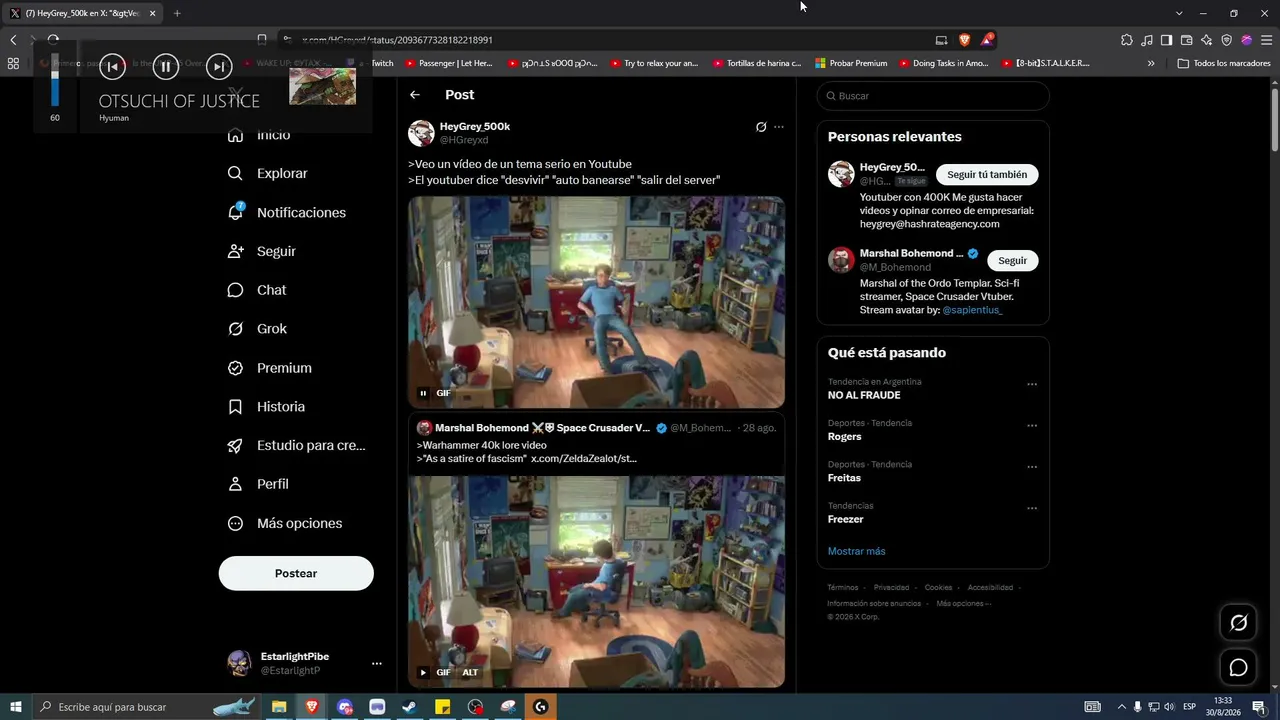Click the volume level slider bar
Viewport: 1280px width, 720px height.
55,80
